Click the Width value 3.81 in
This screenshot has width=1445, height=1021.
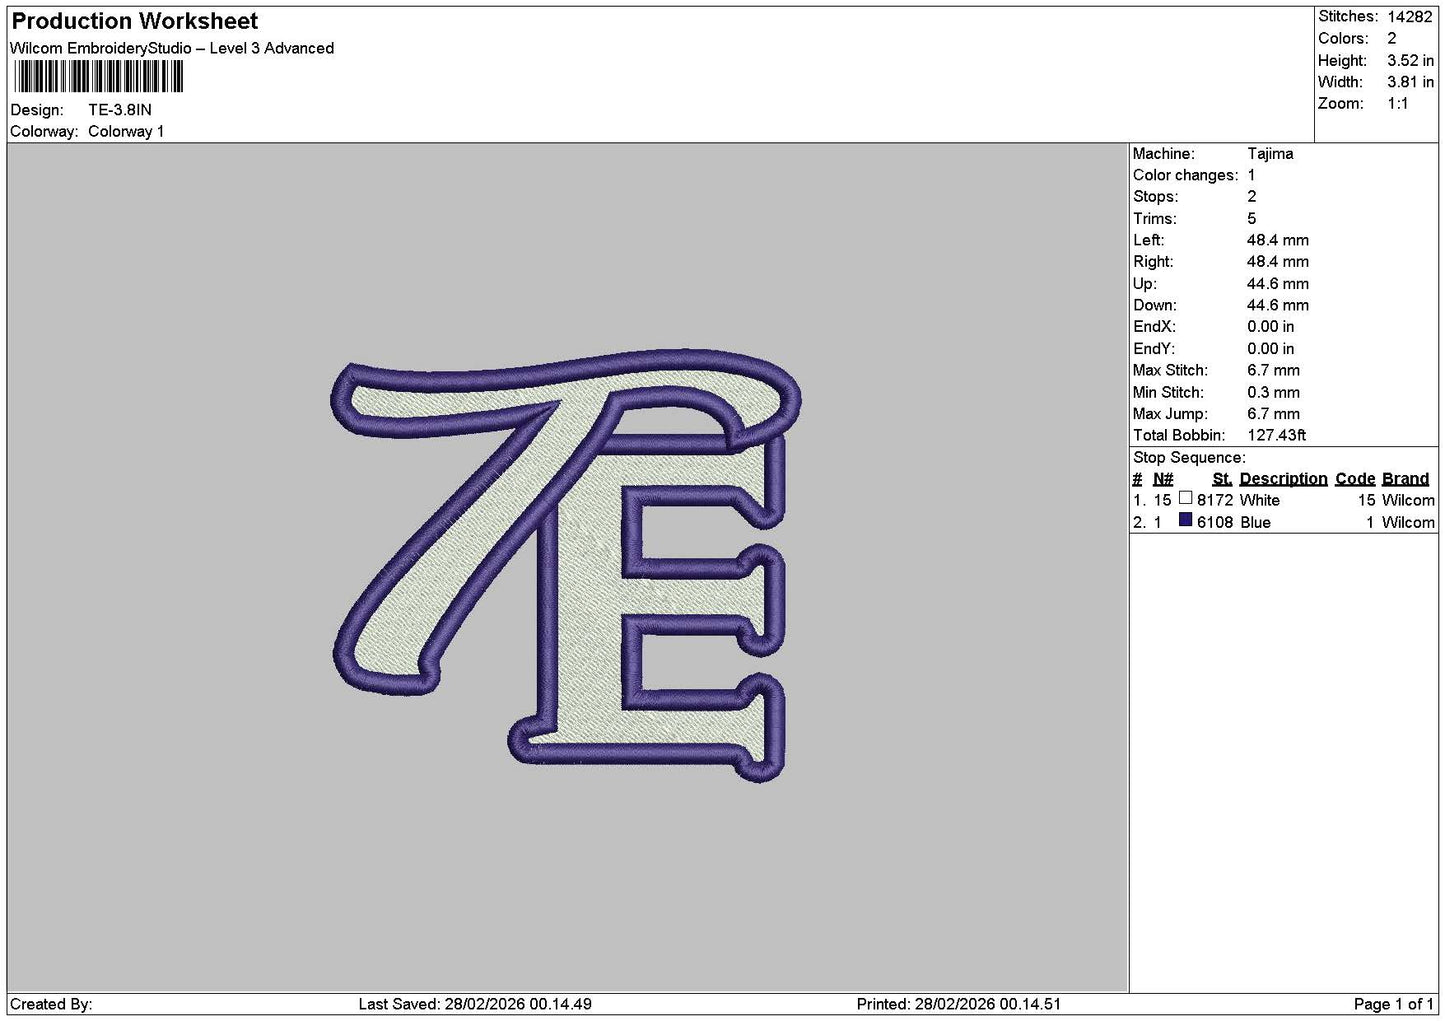(x=1410, y=82)
